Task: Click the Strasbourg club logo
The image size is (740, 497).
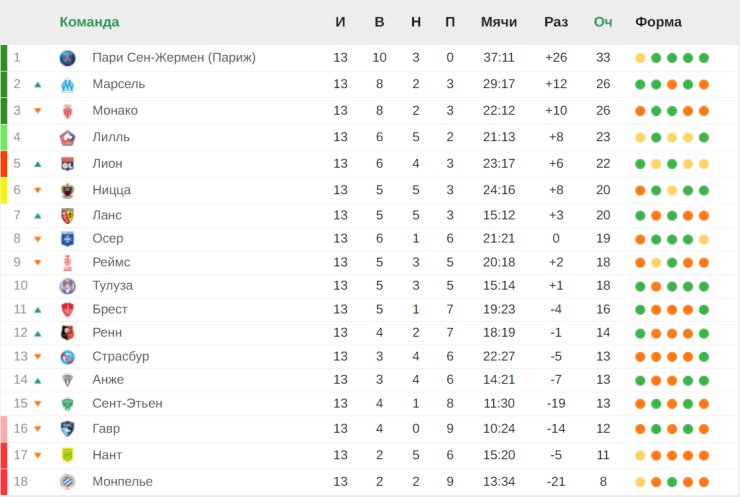Action: pos(67,357)
